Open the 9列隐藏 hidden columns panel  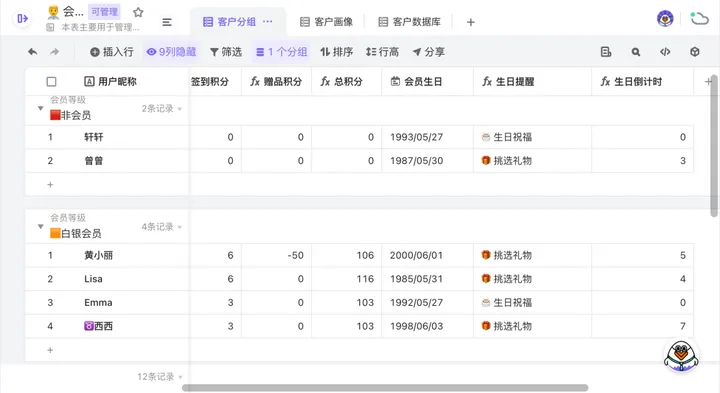pyautogui.click(x=171, y=52)
